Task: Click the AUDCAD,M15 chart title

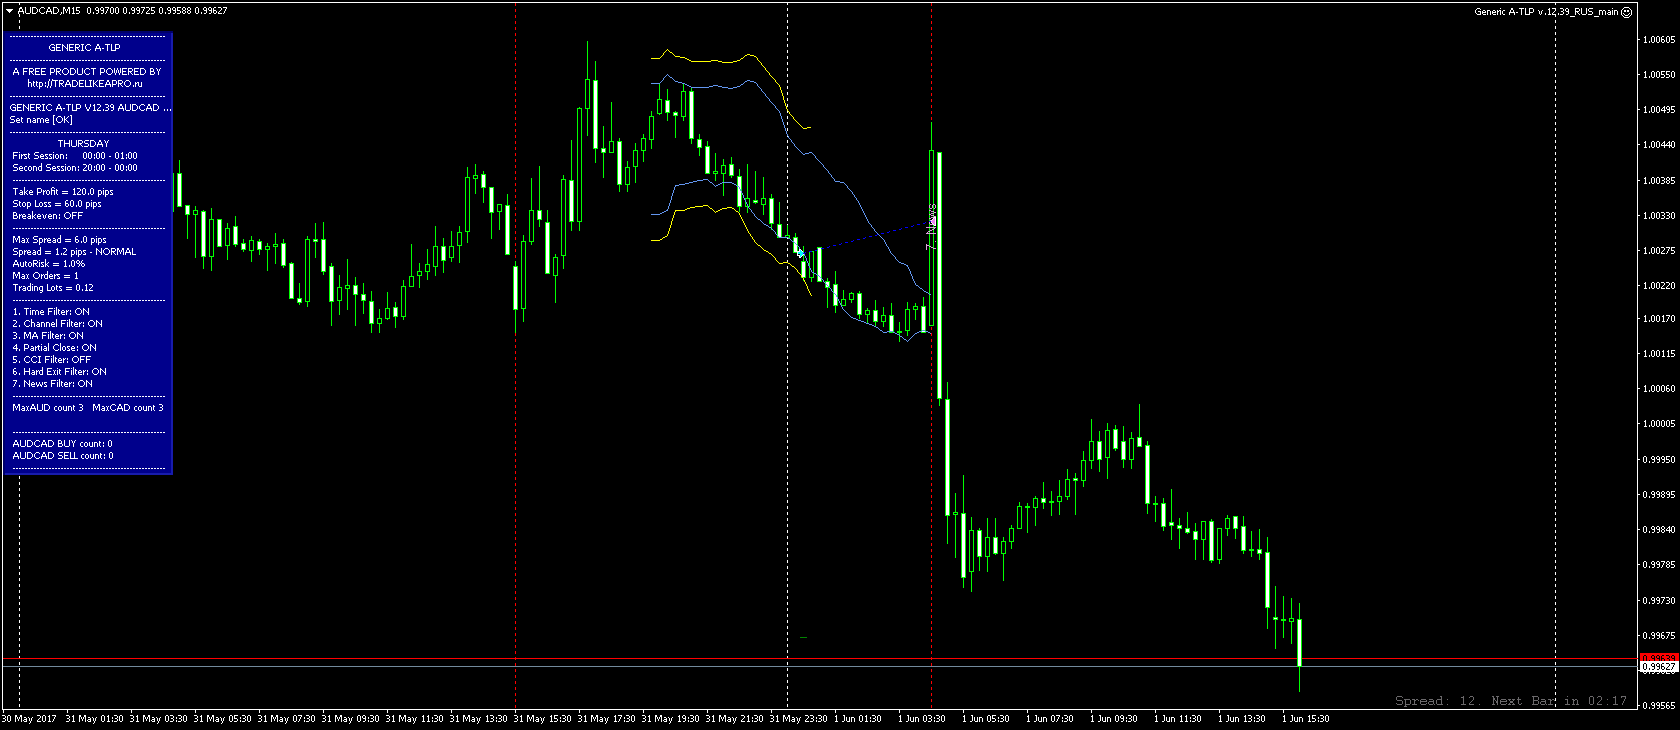Action: [x=50, y=11]
